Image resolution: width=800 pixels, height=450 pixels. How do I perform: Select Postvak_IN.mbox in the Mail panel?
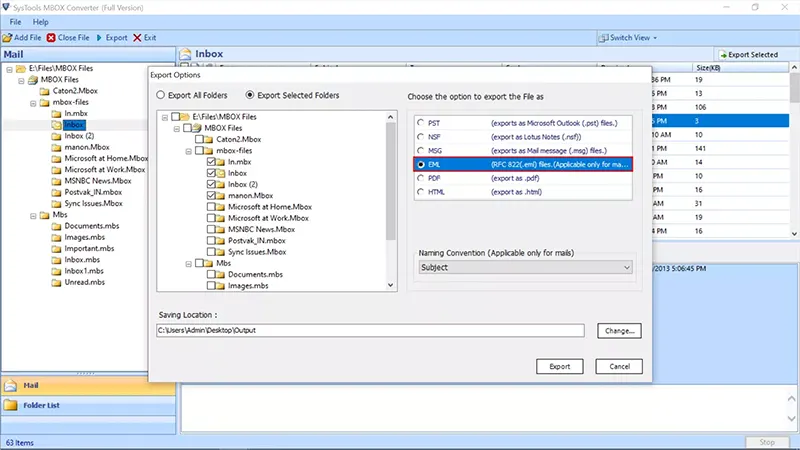[93, 192]
